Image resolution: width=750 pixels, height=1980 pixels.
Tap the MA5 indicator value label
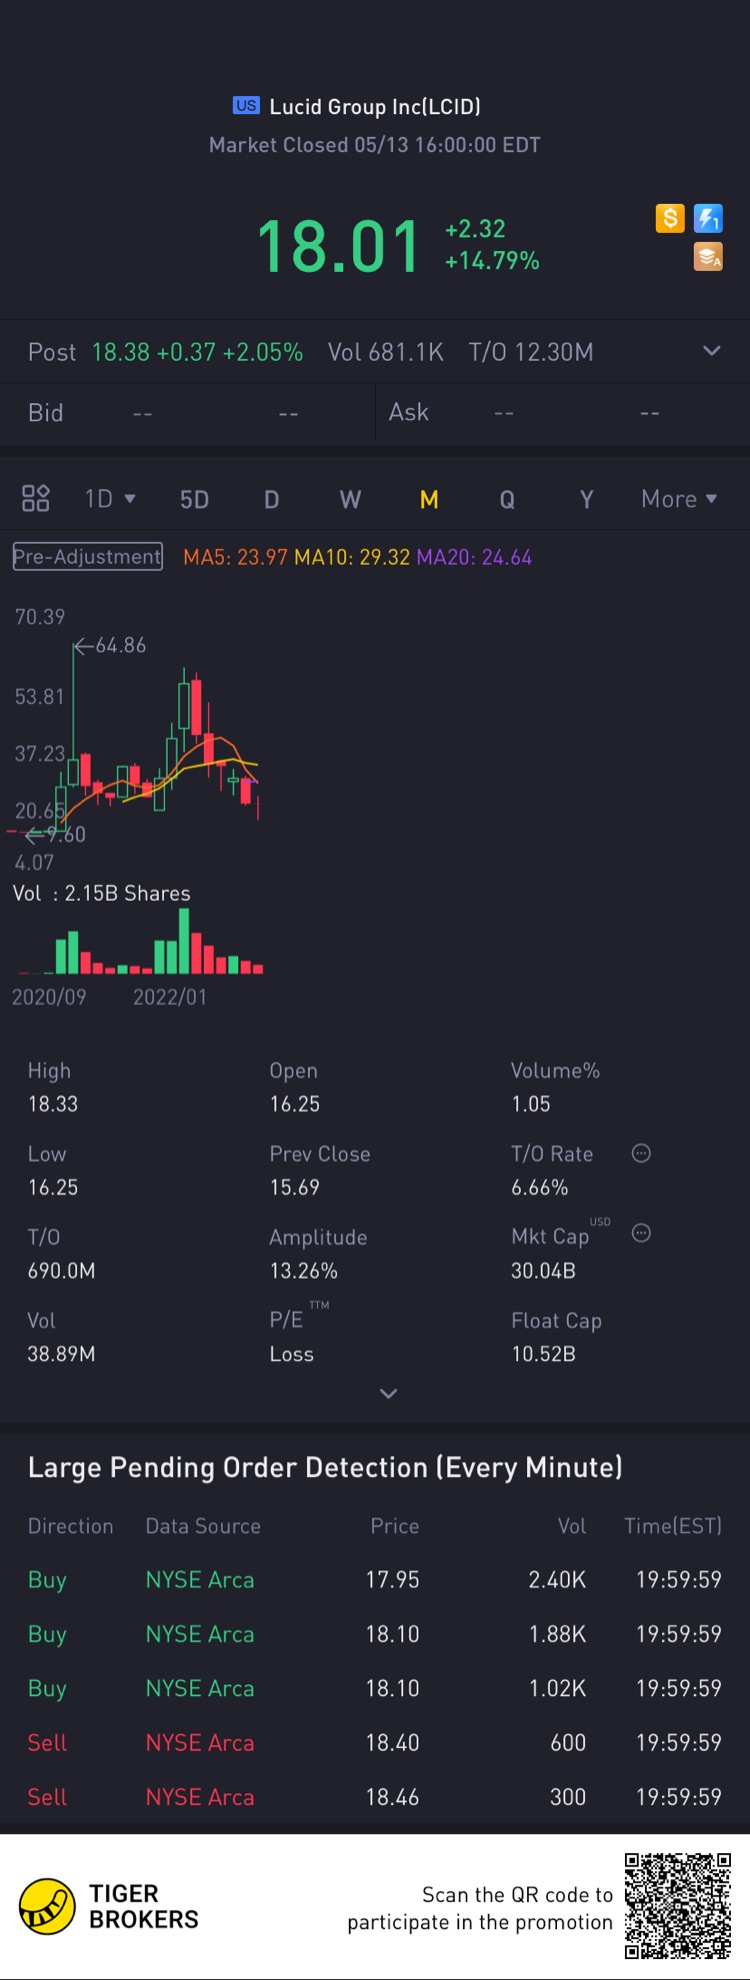point(235,557)
